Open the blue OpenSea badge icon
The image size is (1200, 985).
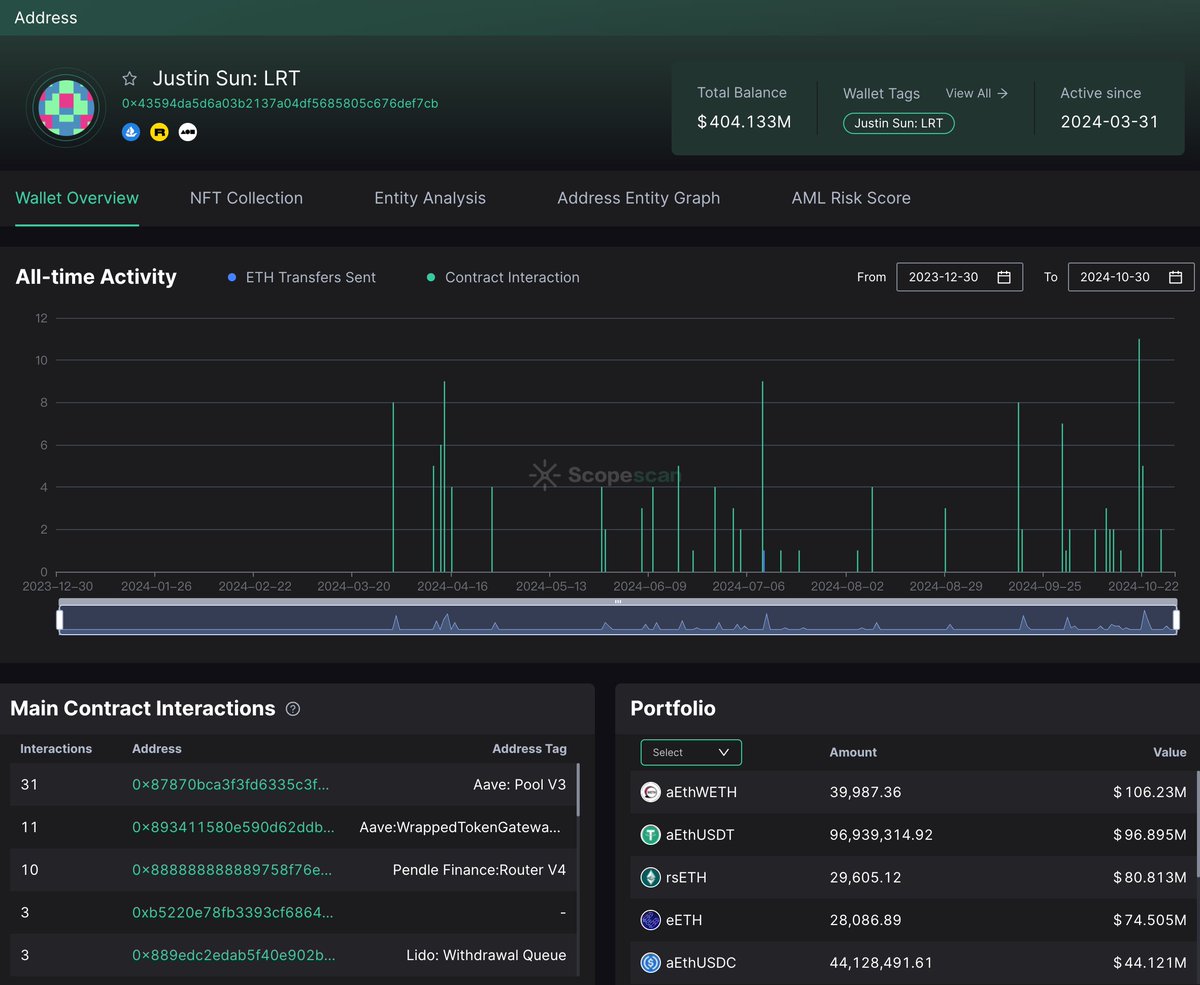[131, 132]
